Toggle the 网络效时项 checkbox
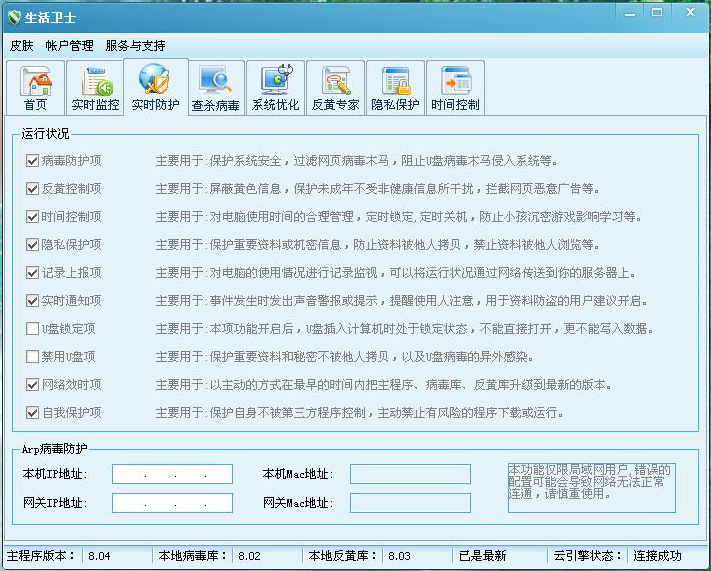This screenshot has height=571, width=711. [33, 384]
